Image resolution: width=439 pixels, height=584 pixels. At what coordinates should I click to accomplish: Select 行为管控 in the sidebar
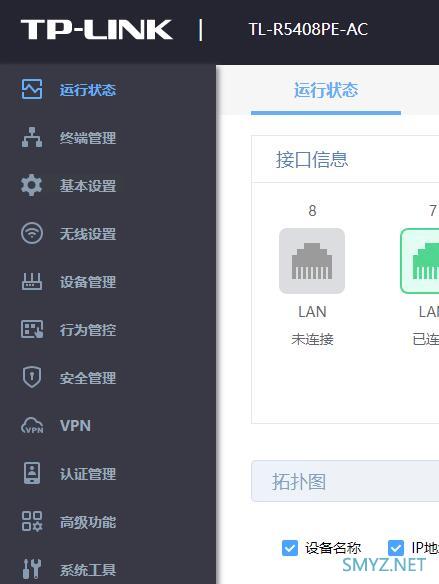(x=88, y=330)
